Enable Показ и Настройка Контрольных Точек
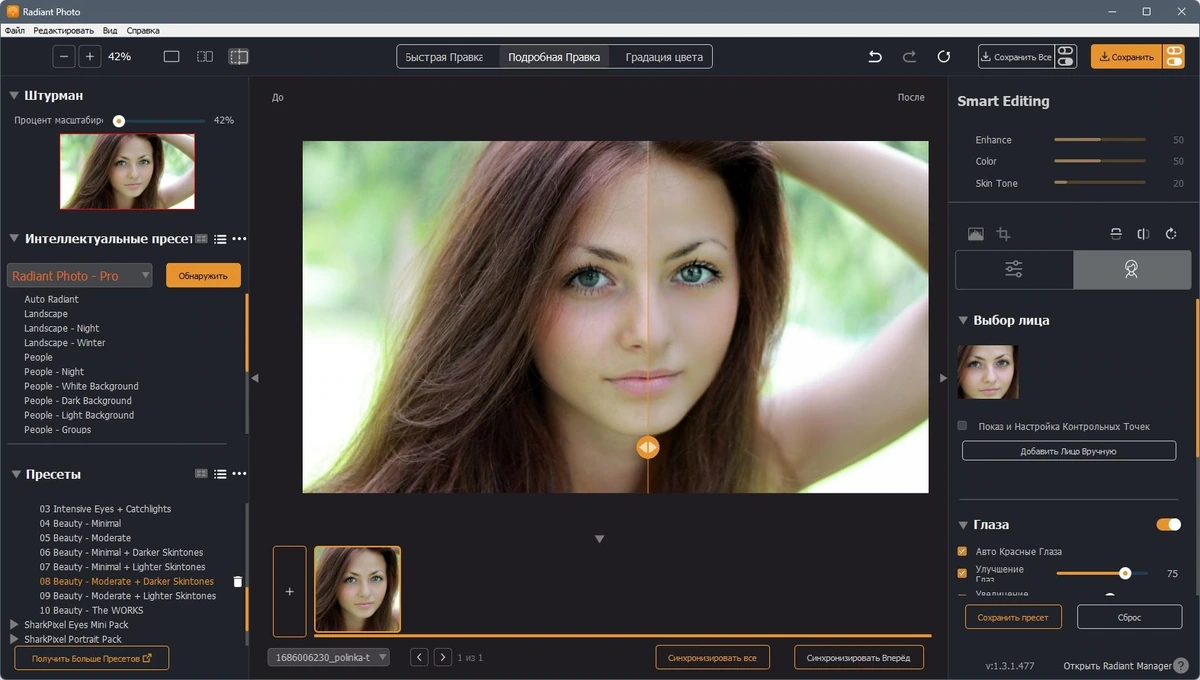The image size is (1200, 680). click(962, 426)
